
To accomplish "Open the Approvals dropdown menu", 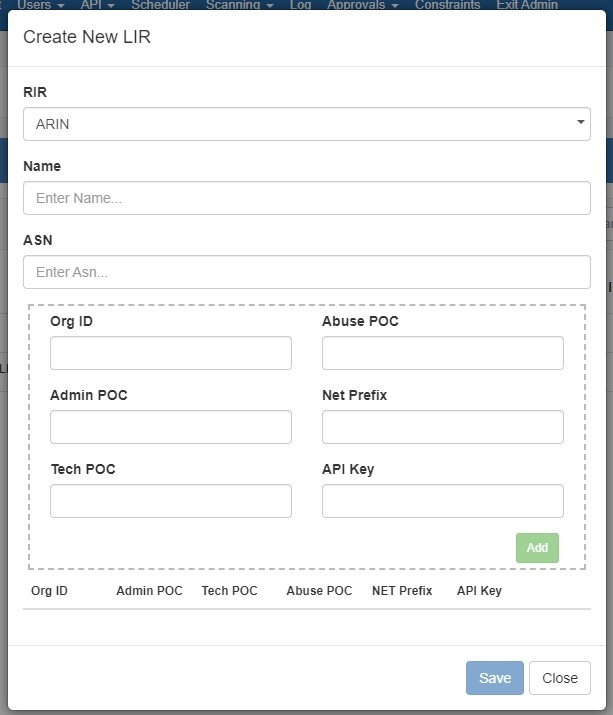I will (363, 5).
